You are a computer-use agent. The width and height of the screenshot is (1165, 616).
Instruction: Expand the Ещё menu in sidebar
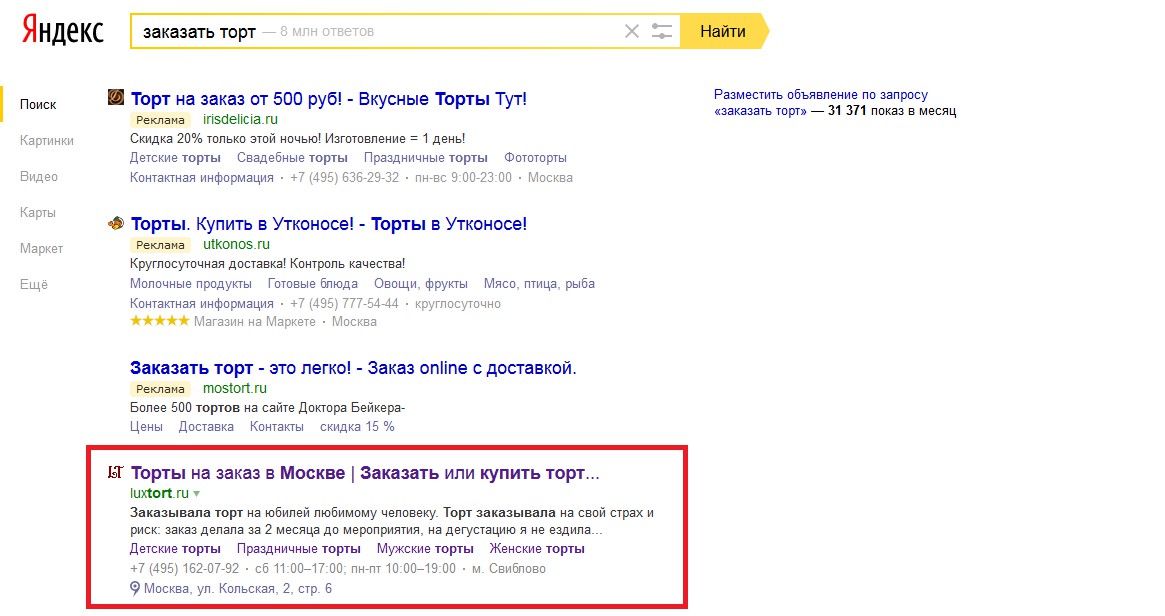coord(33,285)
